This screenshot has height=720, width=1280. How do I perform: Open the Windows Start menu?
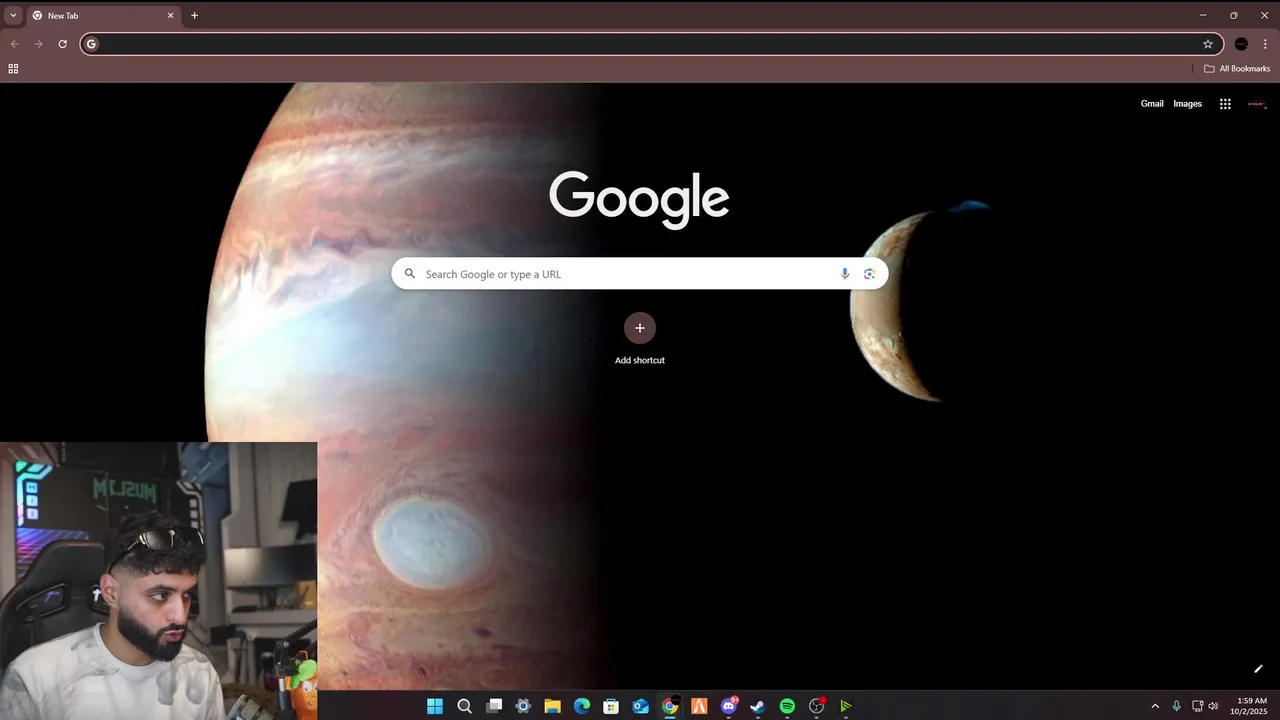435,706
